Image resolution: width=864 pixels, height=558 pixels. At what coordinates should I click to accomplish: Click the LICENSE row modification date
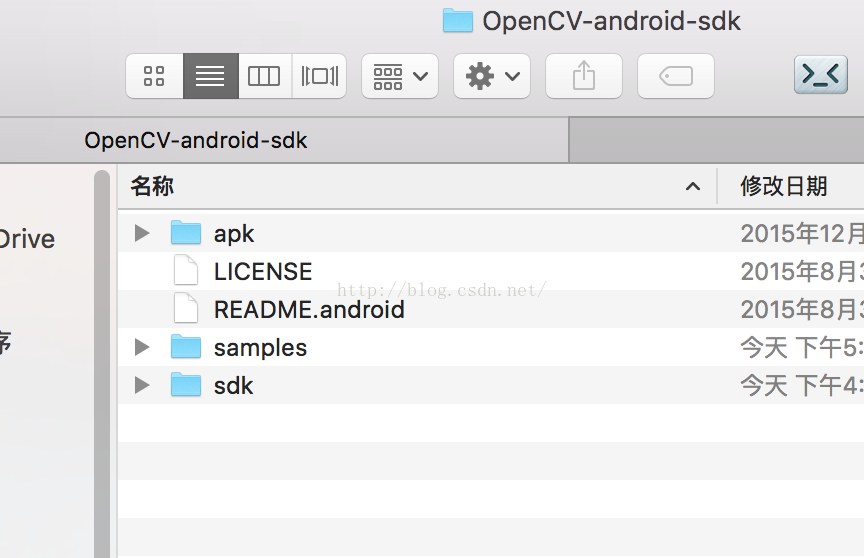click(x=802, y=272)
